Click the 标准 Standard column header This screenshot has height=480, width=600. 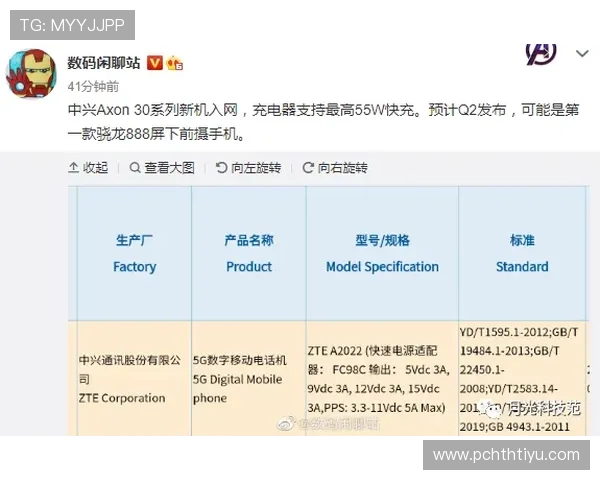[522, 253]
